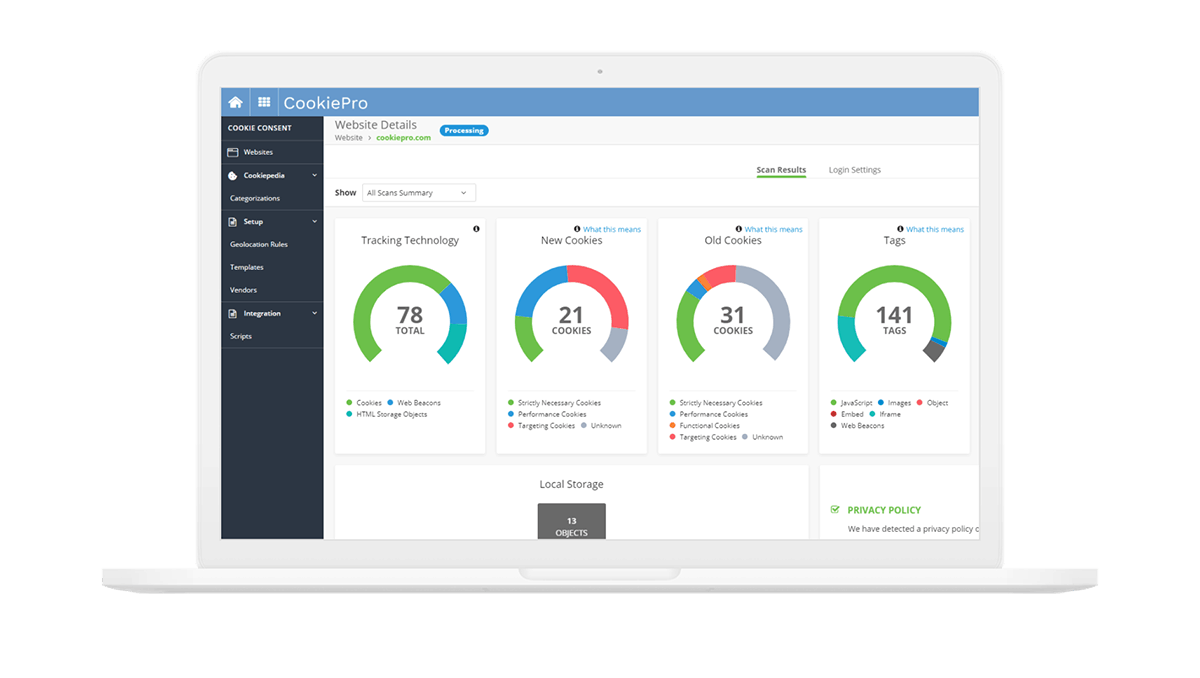Click the Integration section icon

click(233, 313)
